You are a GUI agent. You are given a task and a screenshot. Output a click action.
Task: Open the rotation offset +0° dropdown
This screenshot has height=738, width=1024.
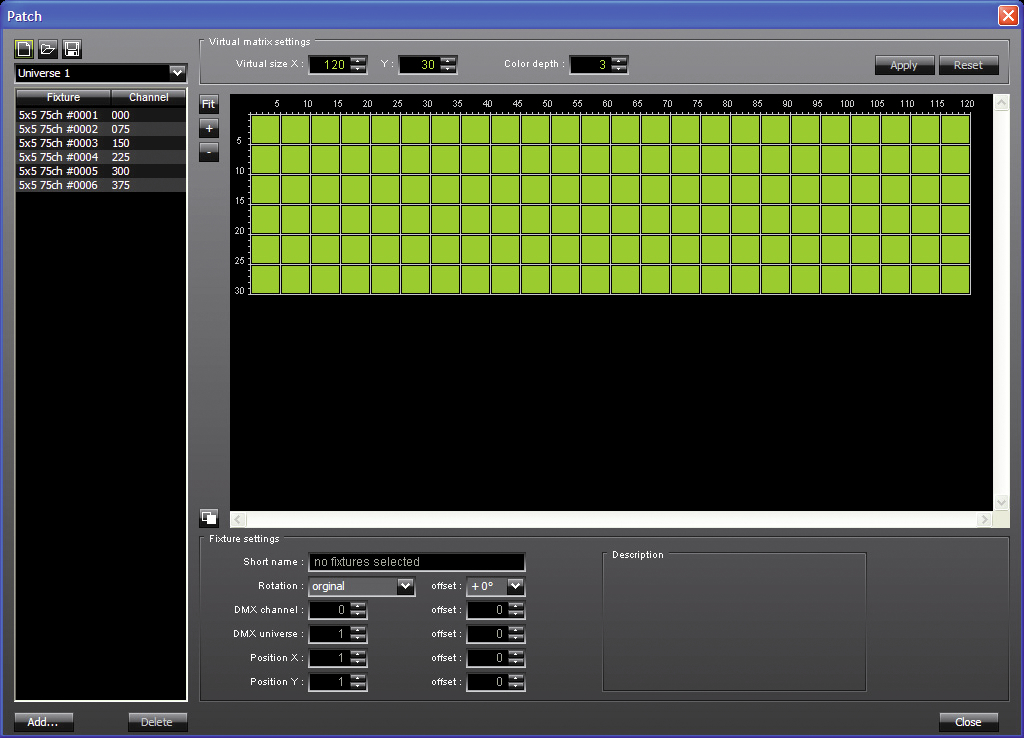[x=515, y=586]
